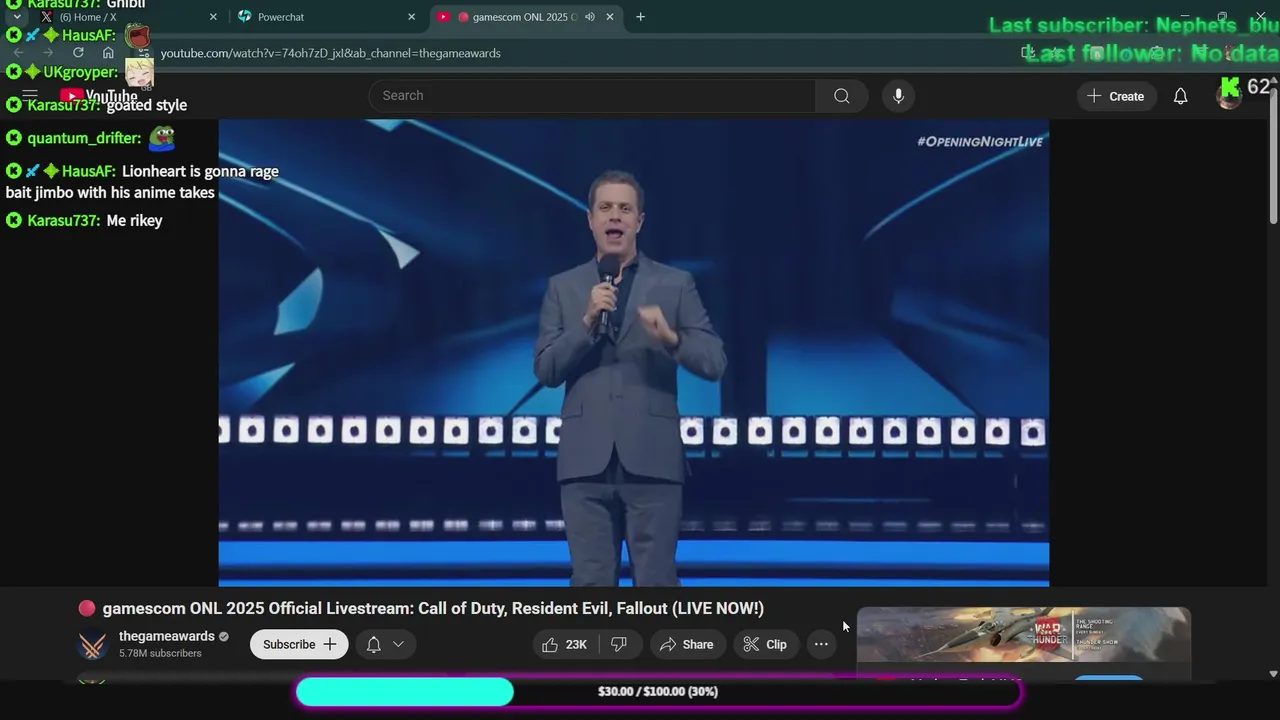Create a Clip of the video
This screenshot has width=1280, height=720.
(x=765, y=644)
